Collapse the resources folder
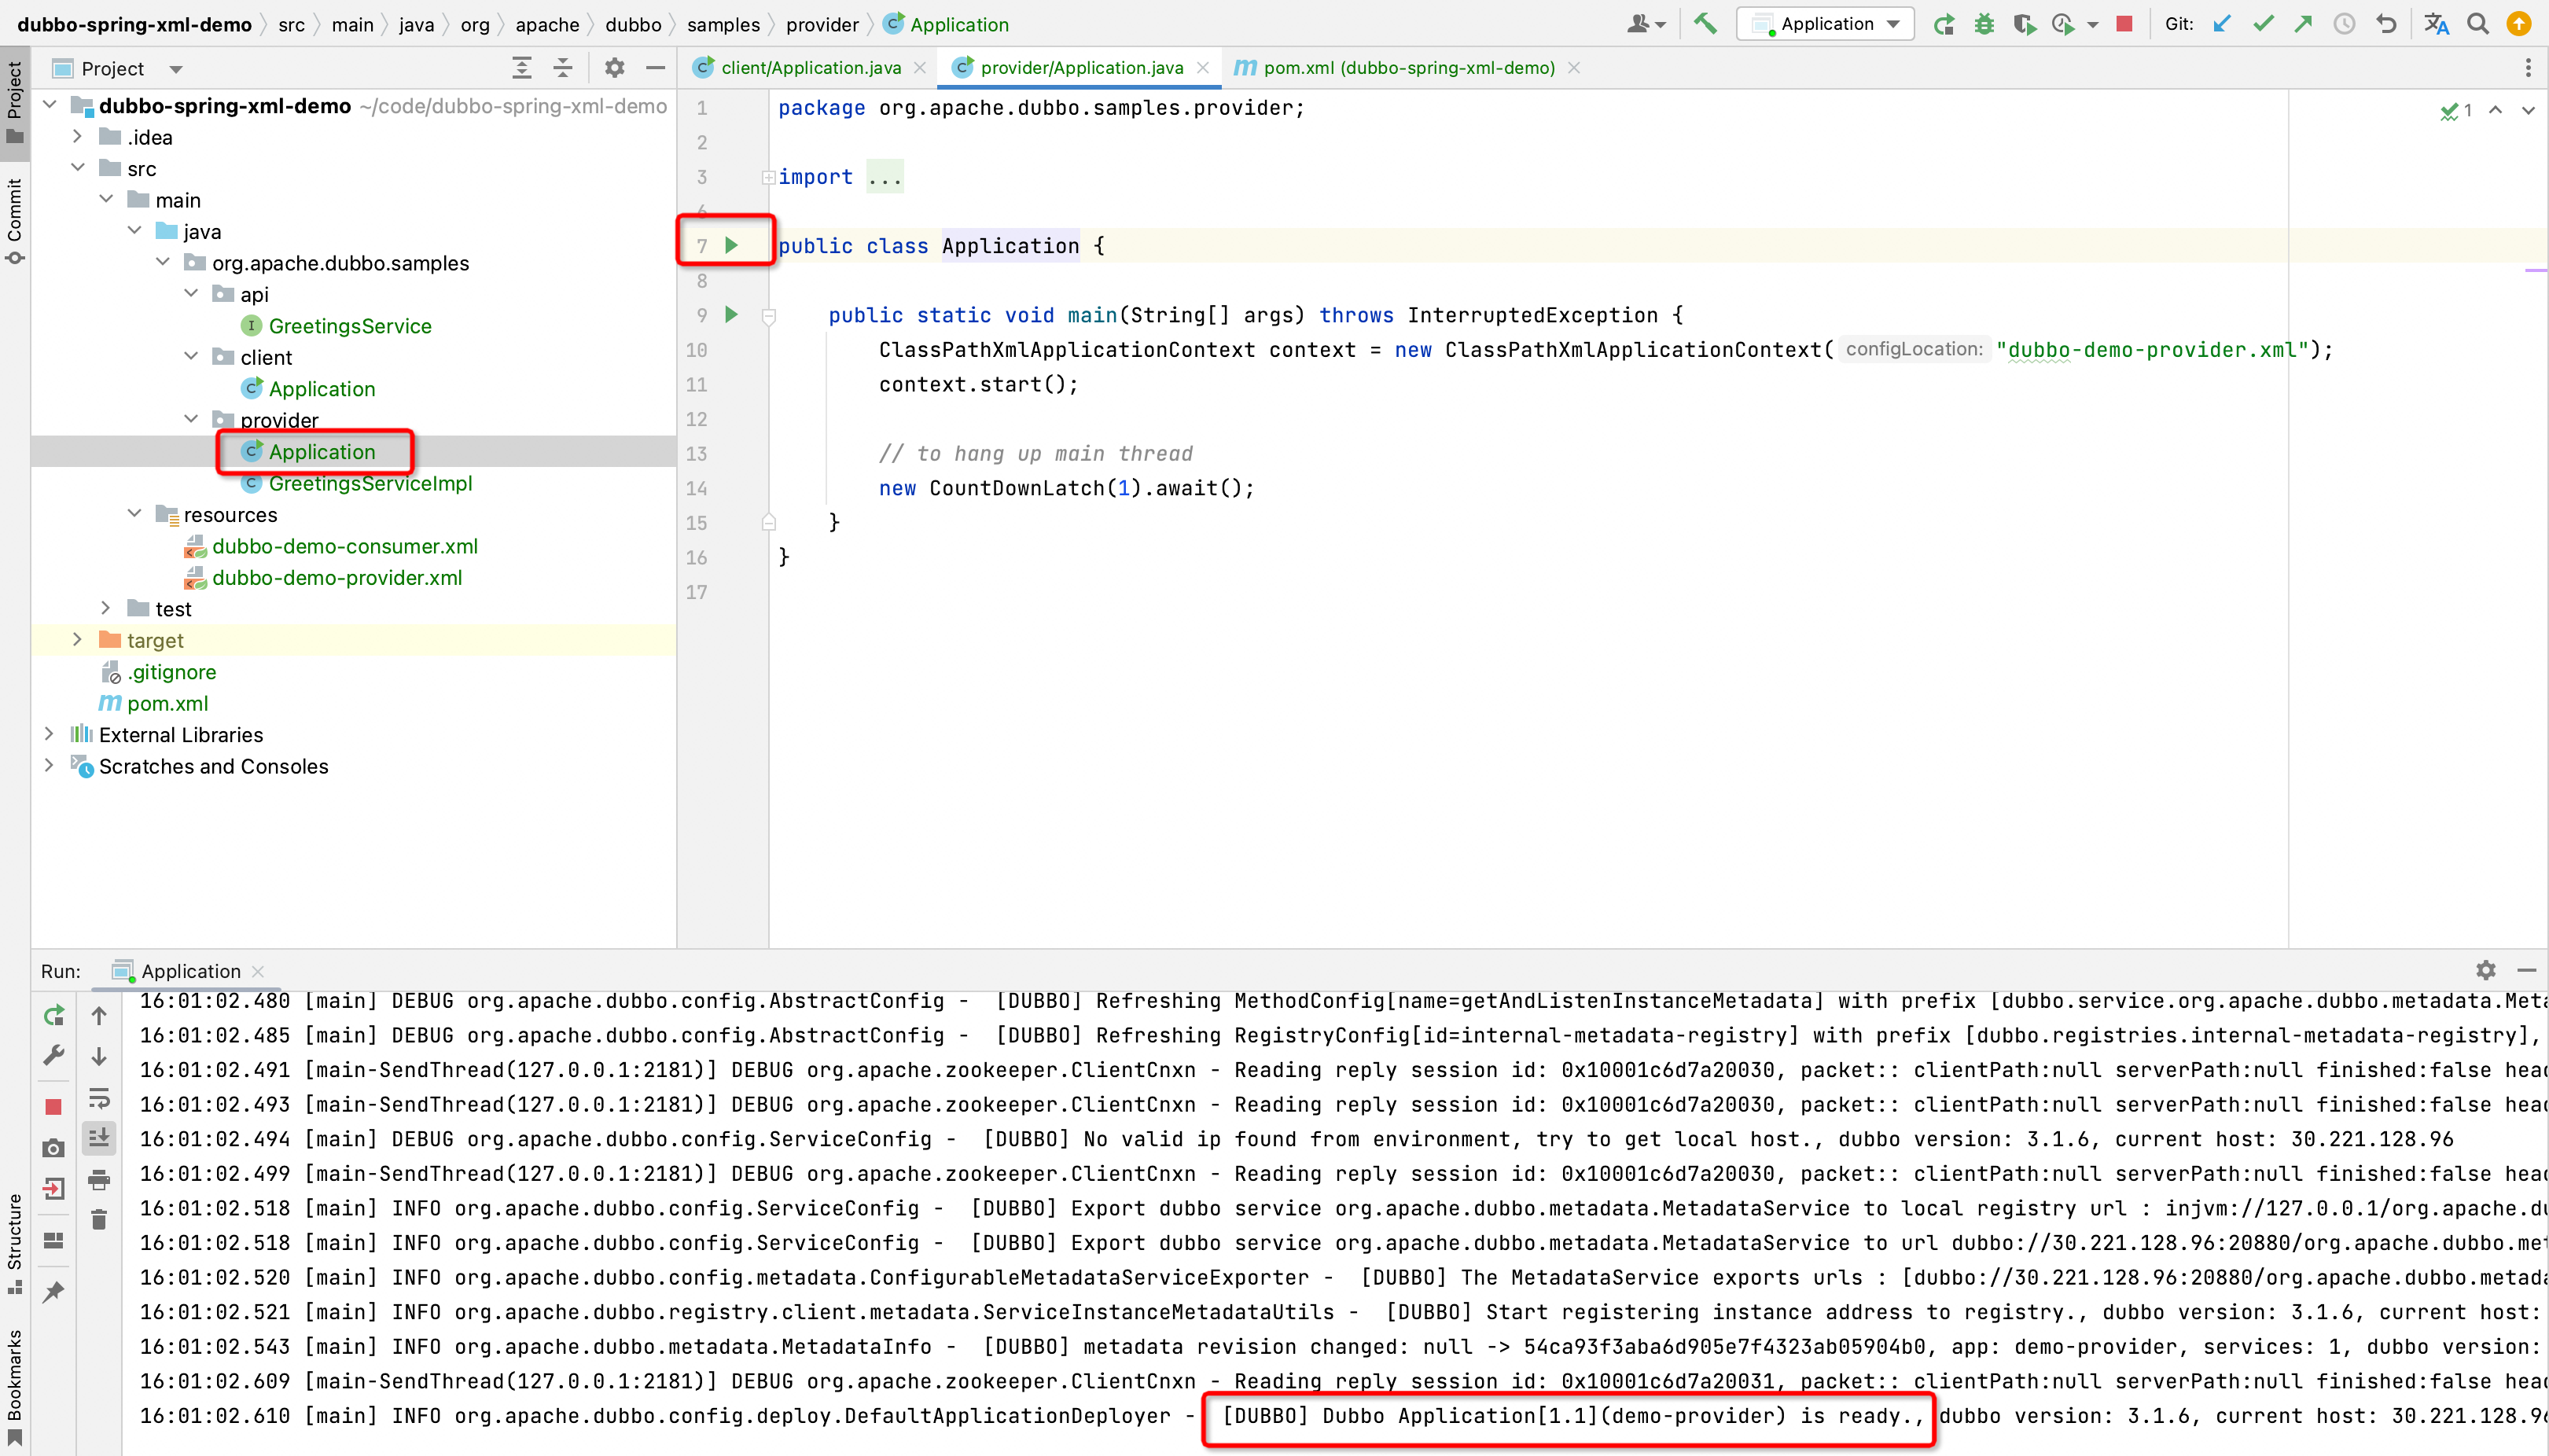2549x1456 pixels. (x=134, y=514)
